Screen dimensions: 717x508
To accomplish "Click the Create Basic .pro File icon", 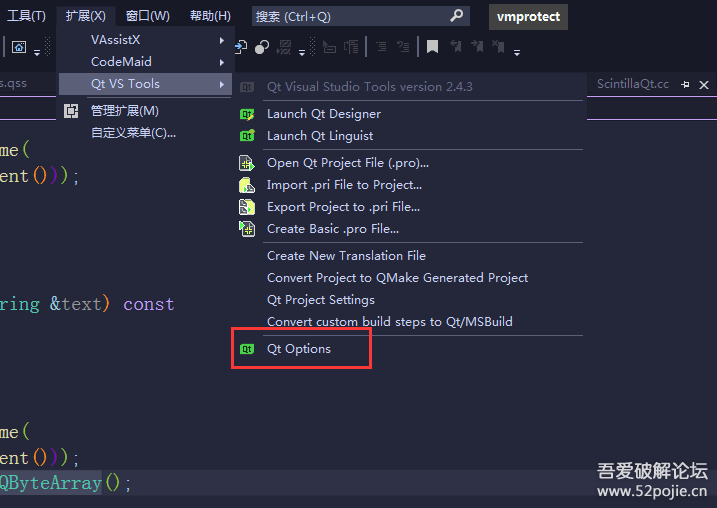I will coord(247,229).
